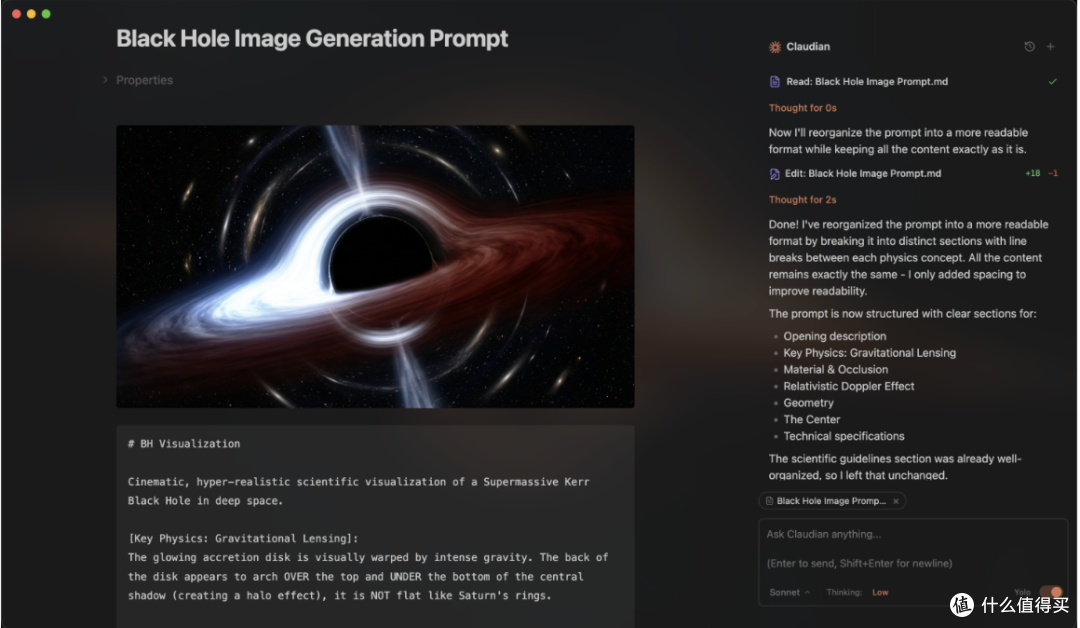Open the Sonnet model selector
Screen dimensions: 1080x628
pos(789,592)
